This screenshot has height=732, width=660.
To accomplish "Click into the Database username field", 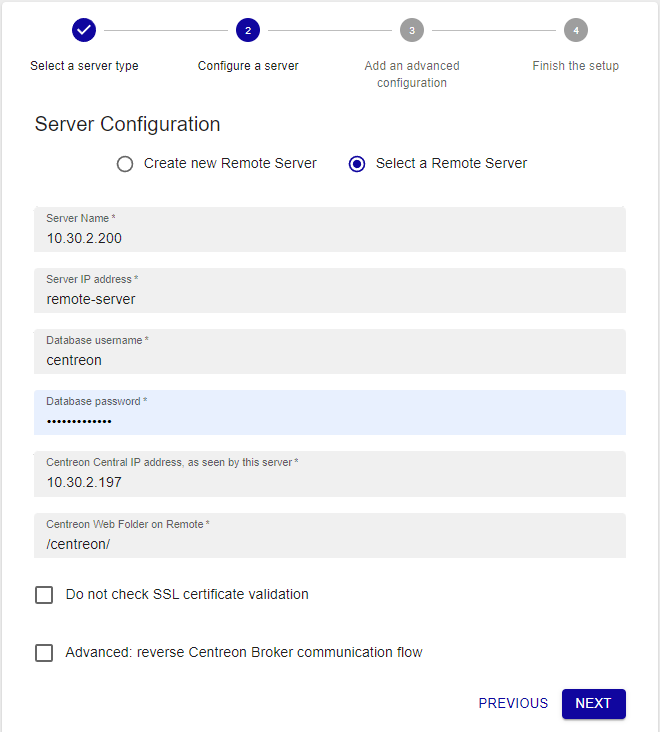I will (330, 359).
